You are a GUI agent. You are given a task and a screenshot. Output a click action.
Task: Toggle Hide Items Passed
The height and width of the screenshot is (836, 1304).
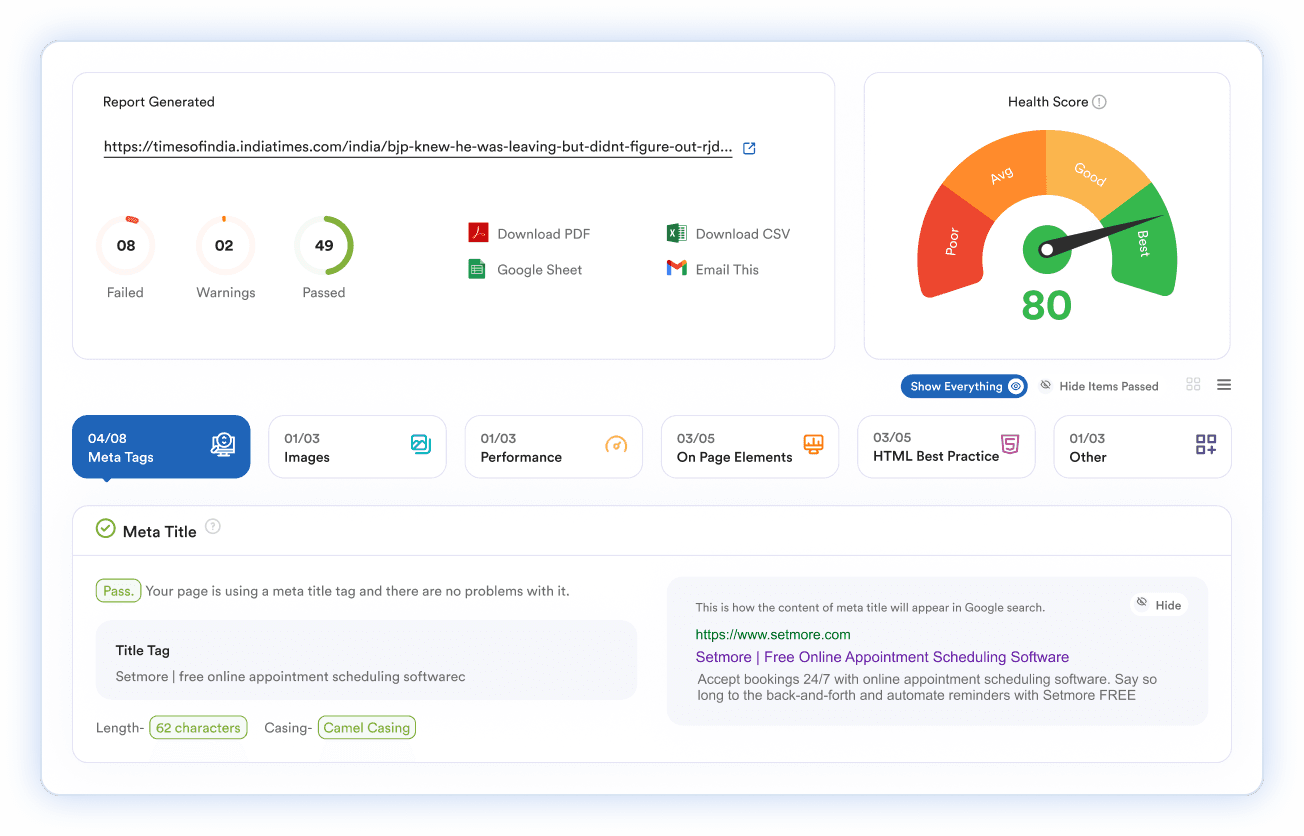(1099, 386)
